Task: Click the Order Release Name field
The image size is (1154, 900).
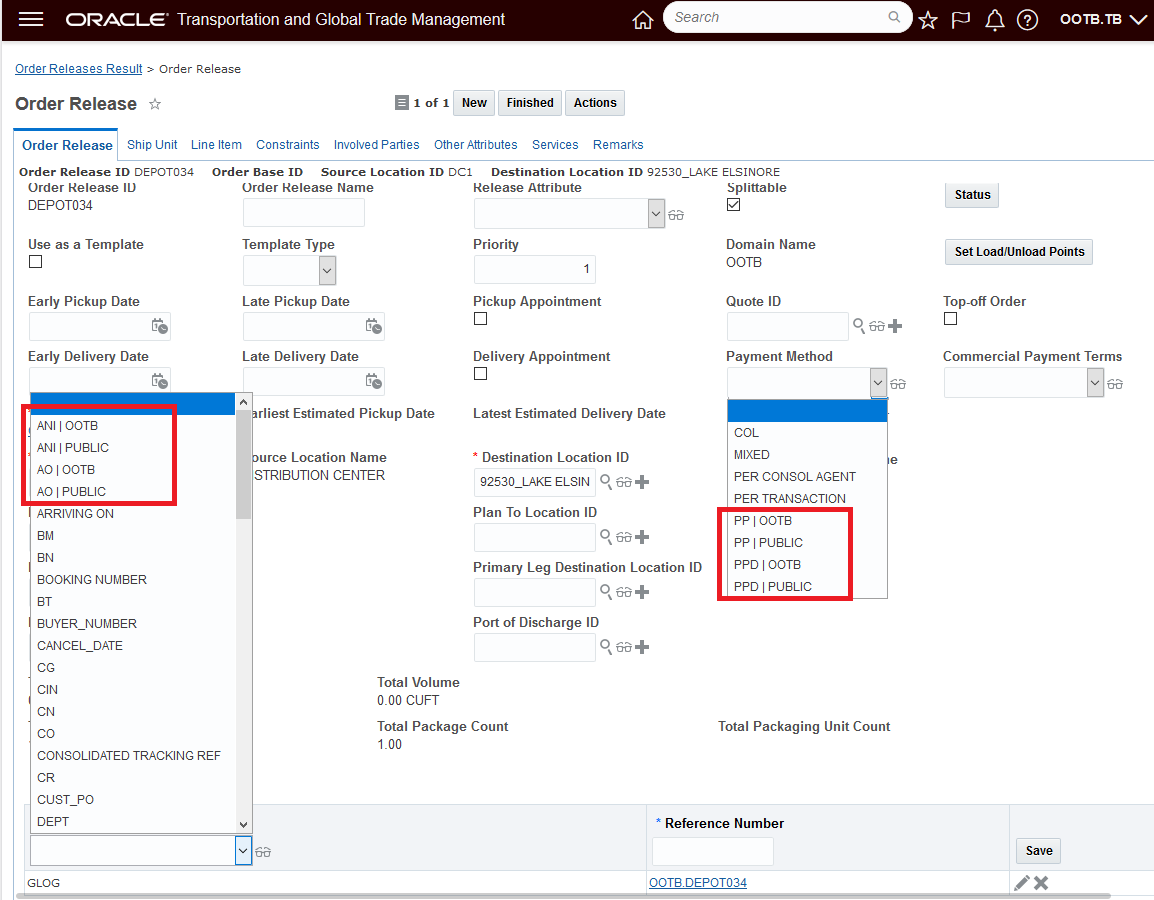Action: 303,213
